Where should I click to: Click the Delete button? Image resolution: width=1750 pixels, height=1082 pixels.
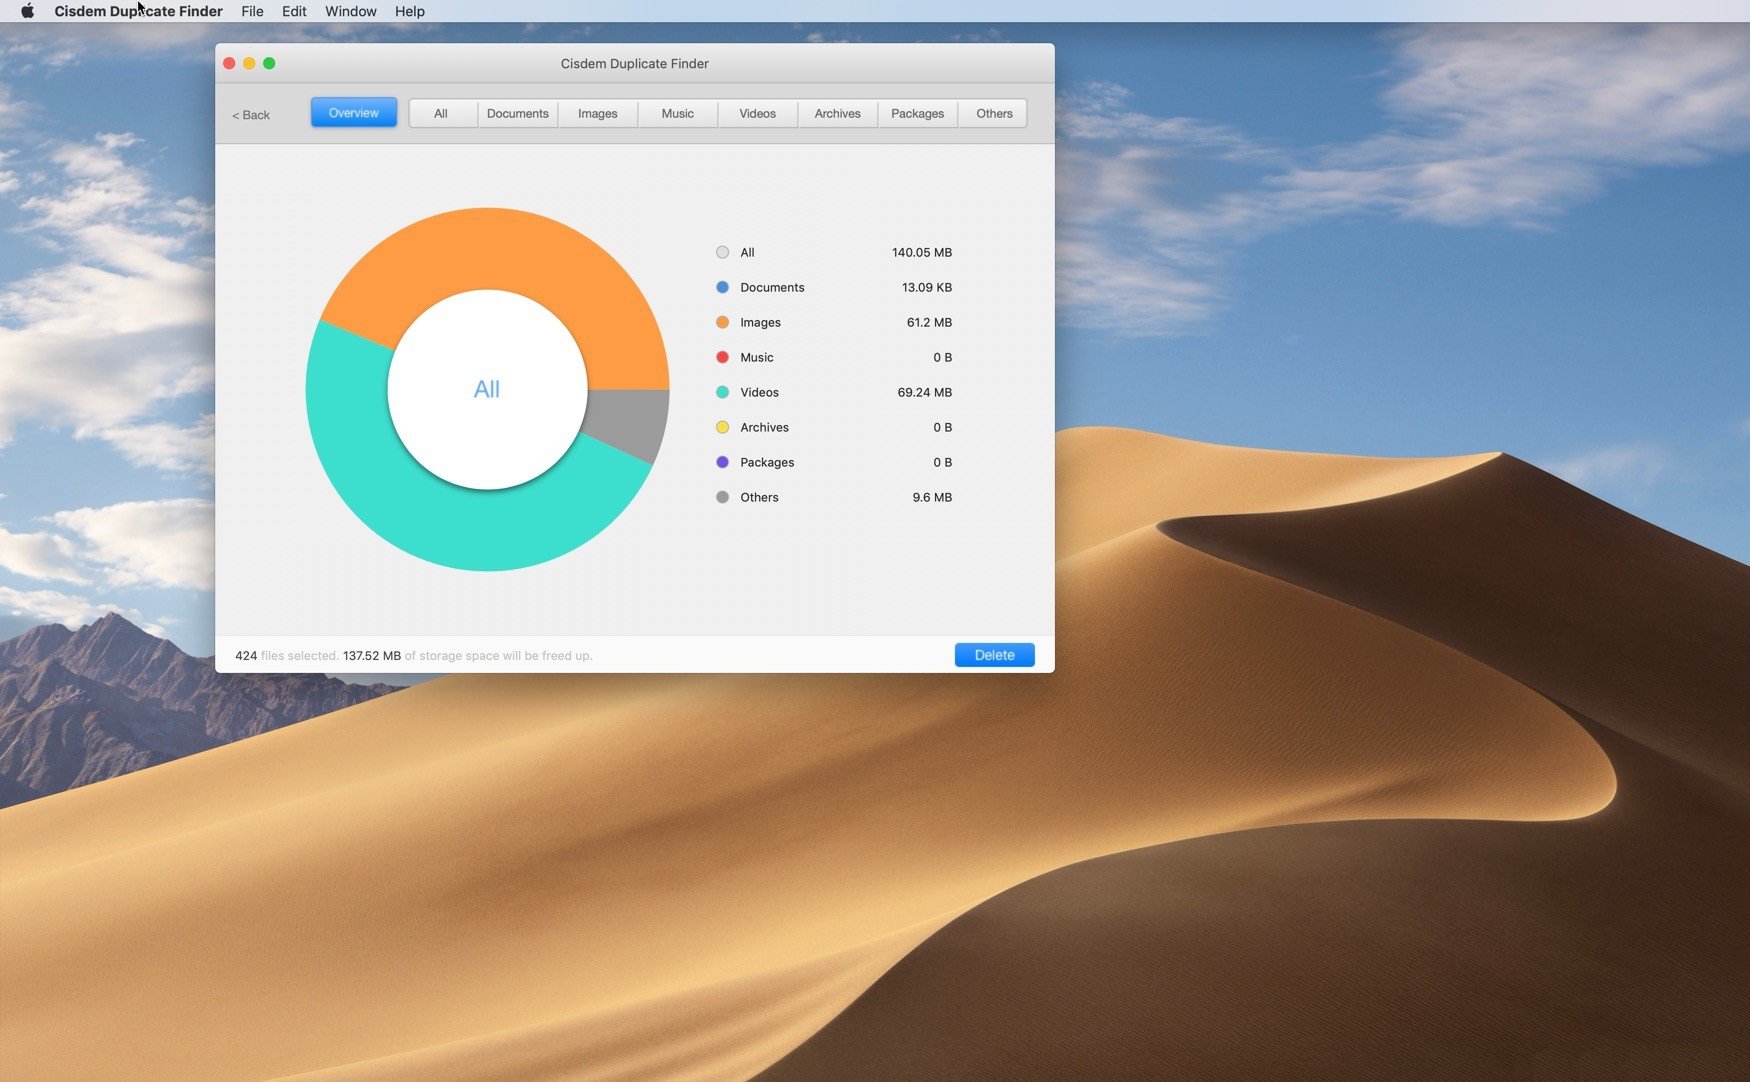point(994,655)
